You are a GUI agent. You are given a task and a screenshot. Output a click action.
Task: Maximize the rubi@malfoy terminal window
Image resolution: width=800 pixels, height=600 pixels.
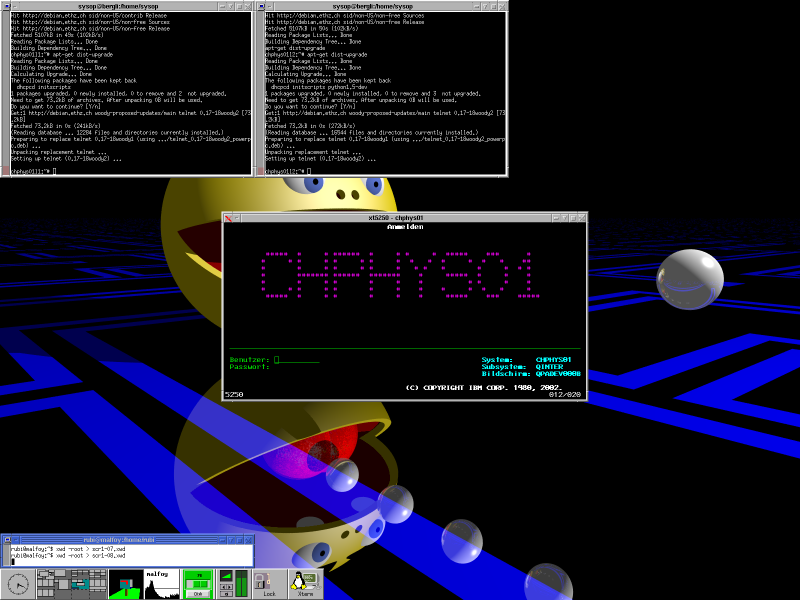pyautogui.click(x=240, y=540)
